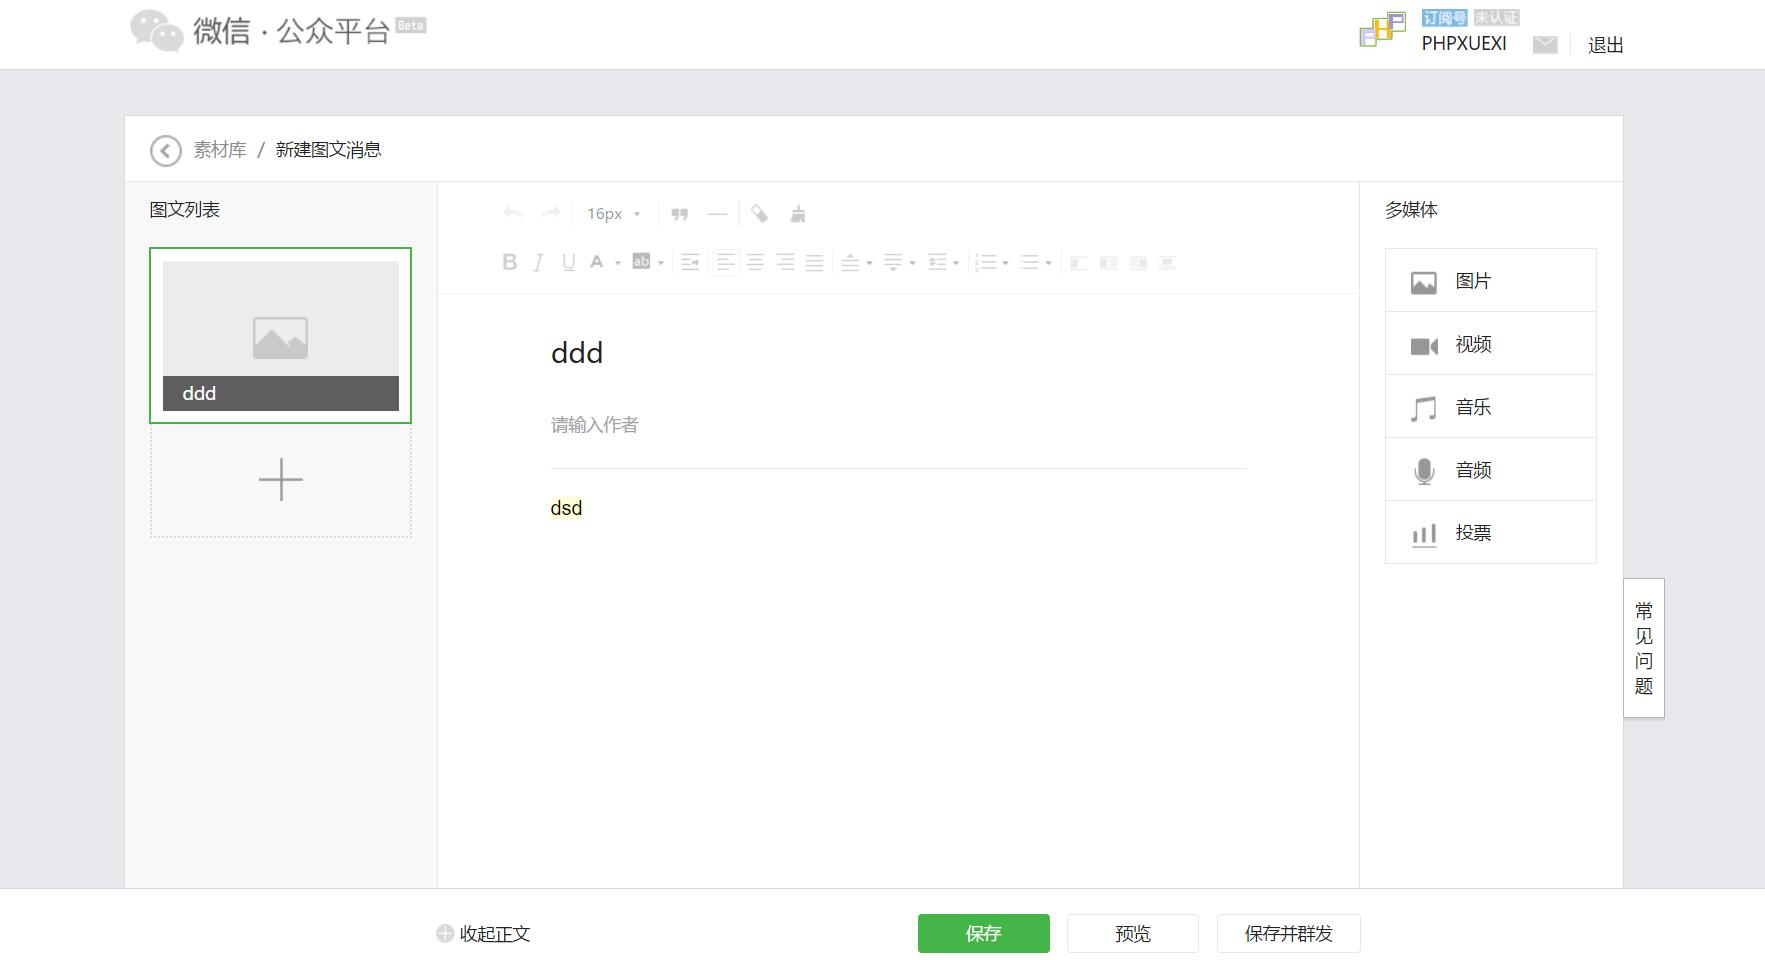Toggle bold formatting

pos(510,262)
